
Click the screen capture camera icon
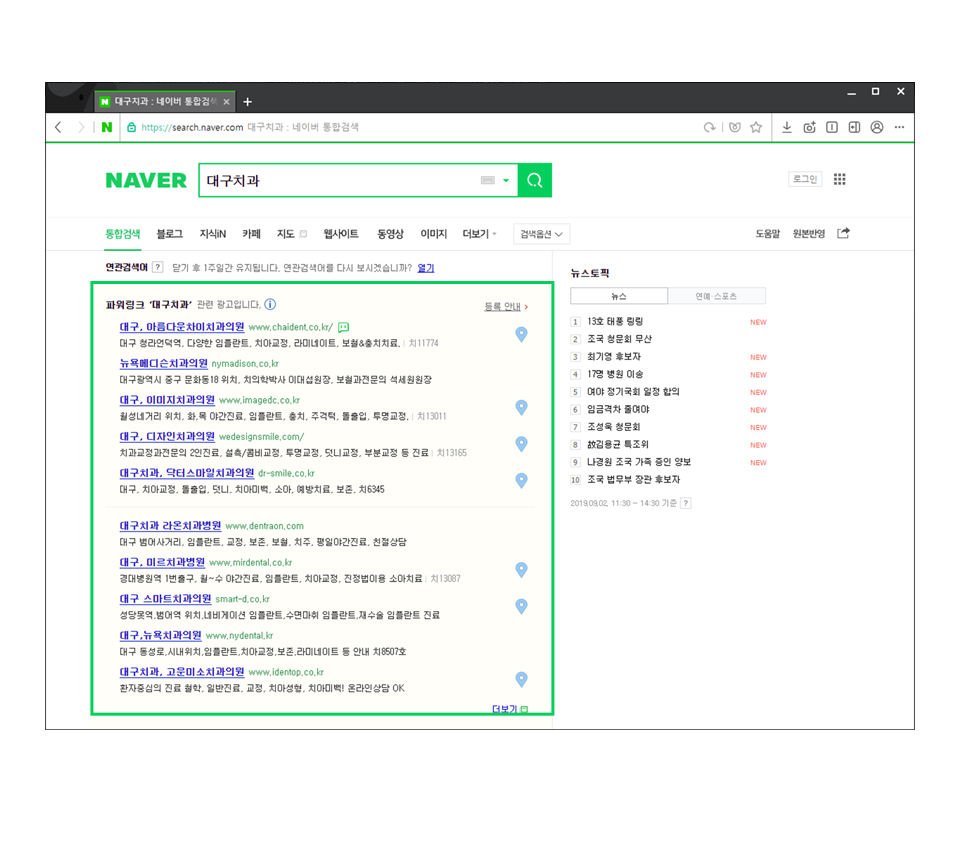[809, 127]
